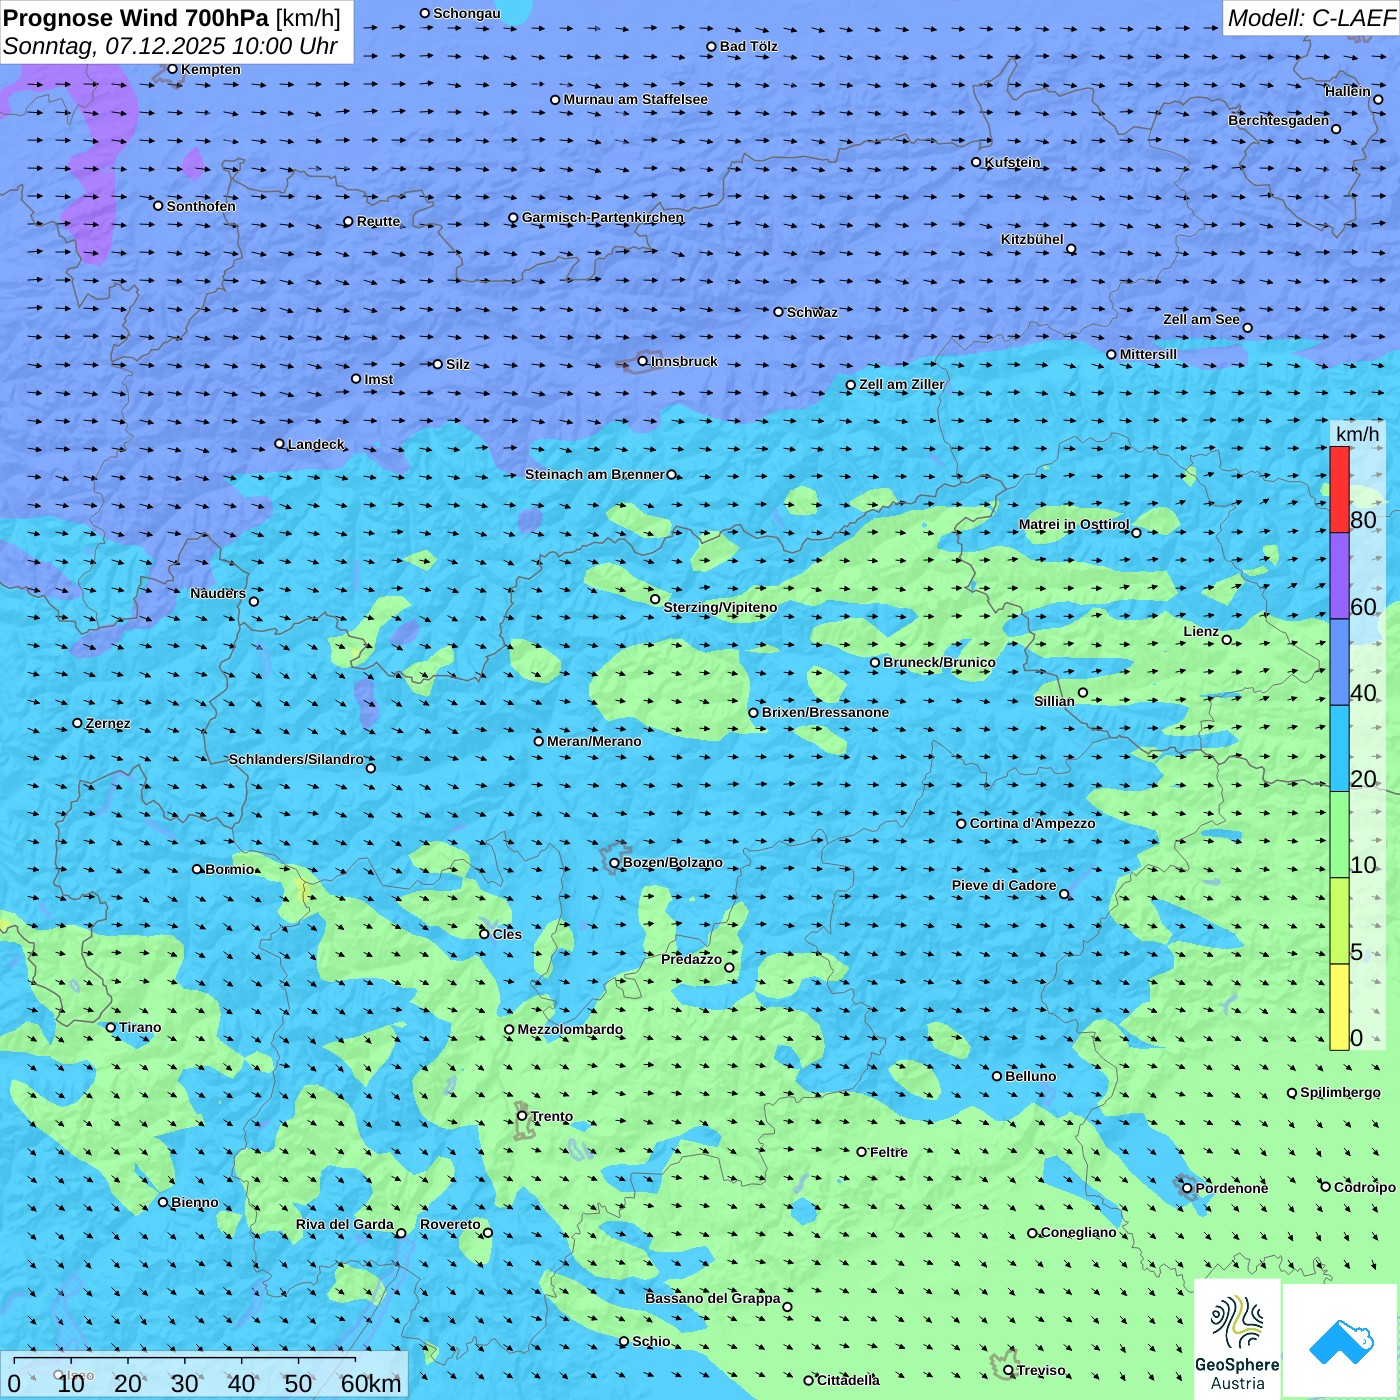Click the 'Matrei in Osttirol' label

pos(1074,524)
